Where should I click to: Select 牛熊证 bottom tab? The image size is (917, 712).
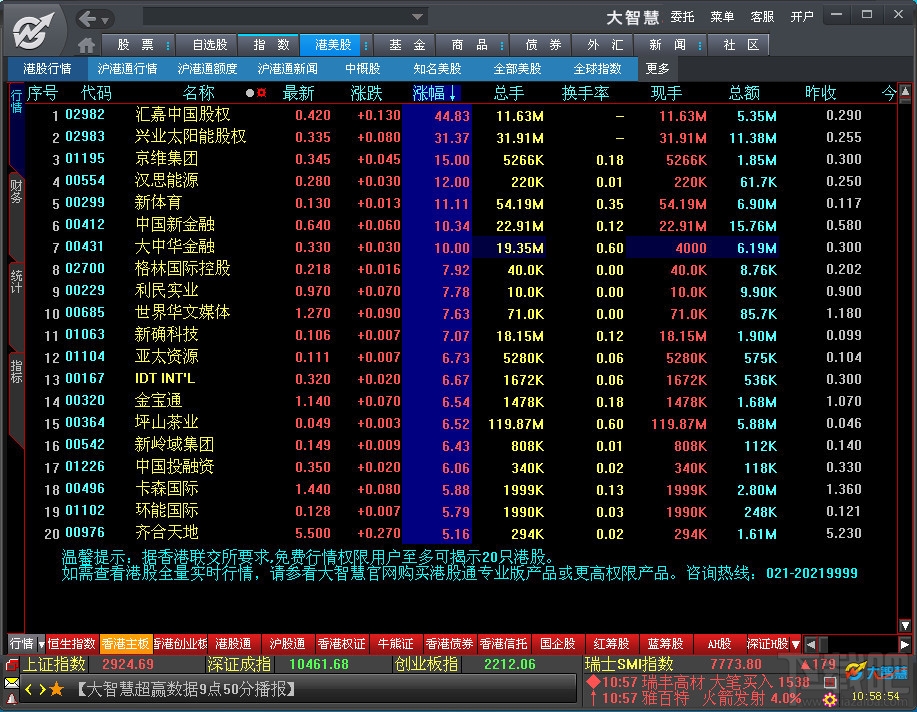tap(395, 644)
